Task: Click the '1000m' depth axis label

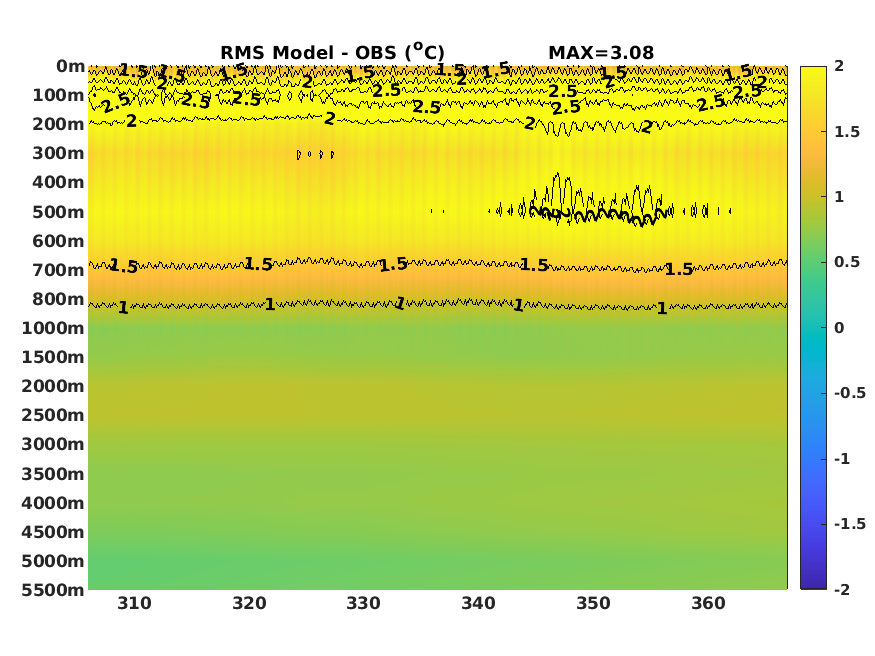Action: pyautogui.click(x=53, y=329)
